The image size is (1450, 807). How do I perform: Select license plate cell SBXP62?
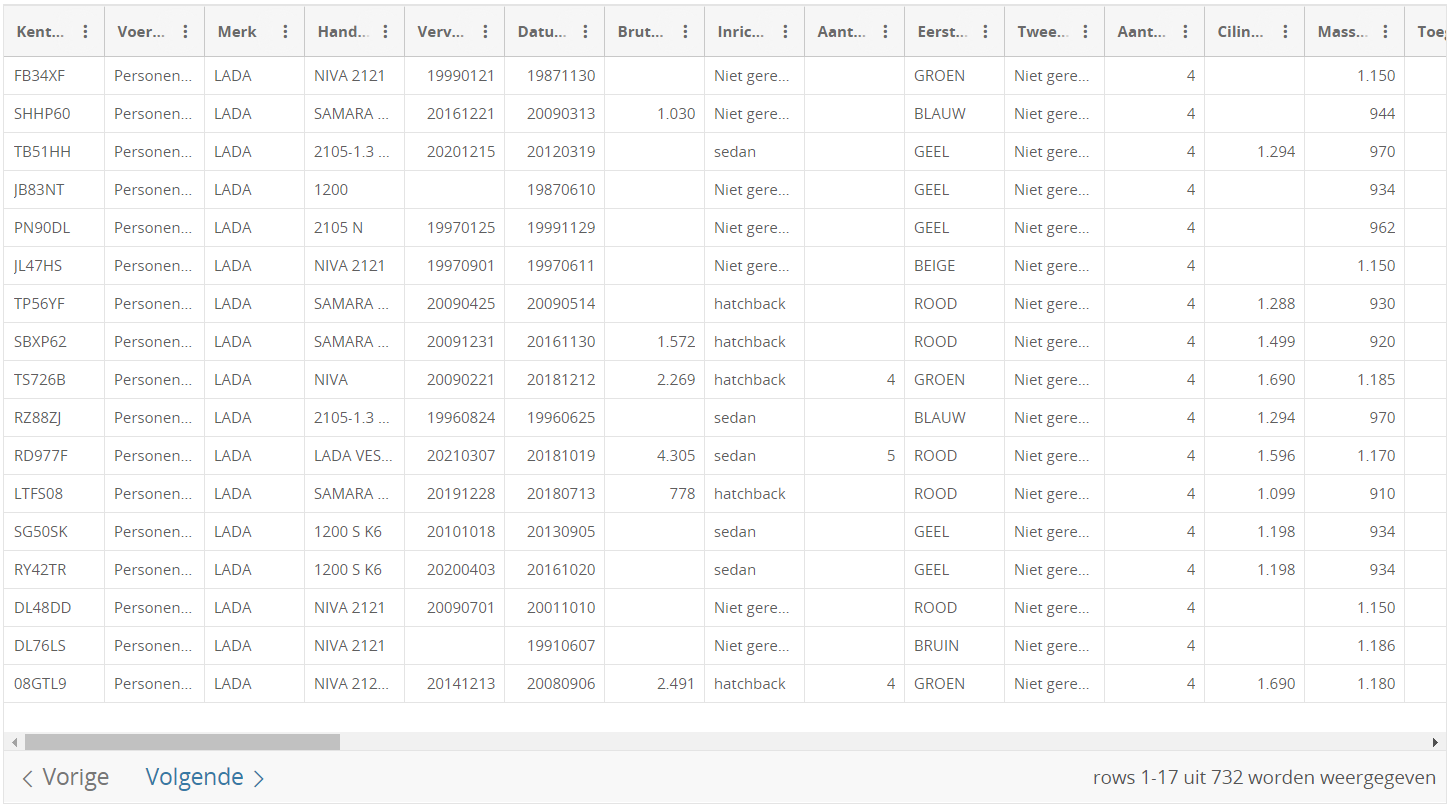54,342
